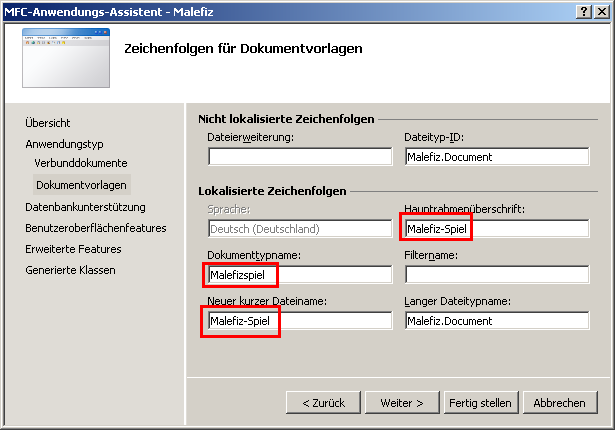Click the Dateityp-ID label
The image size is (615, 430).
(x=434, y=137)
